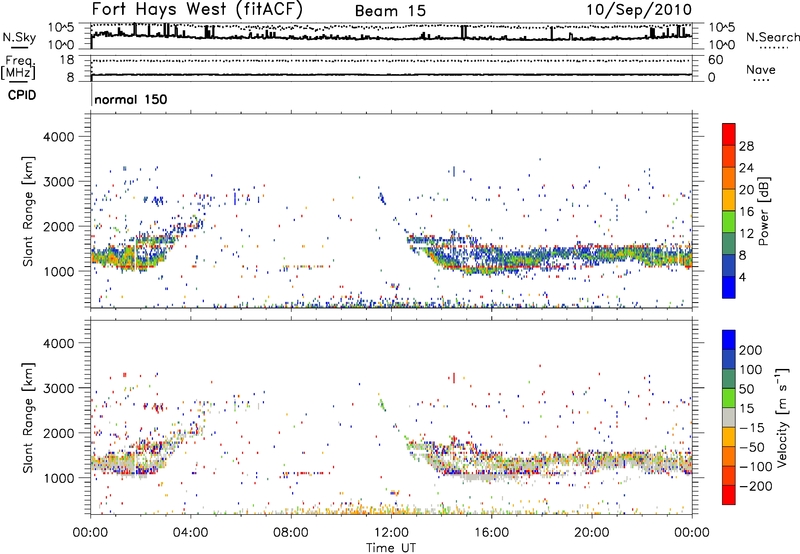Click the '24' value on the power colorbar
The width and height of the screenshot is (800, 554).
(x=746, y=168)
